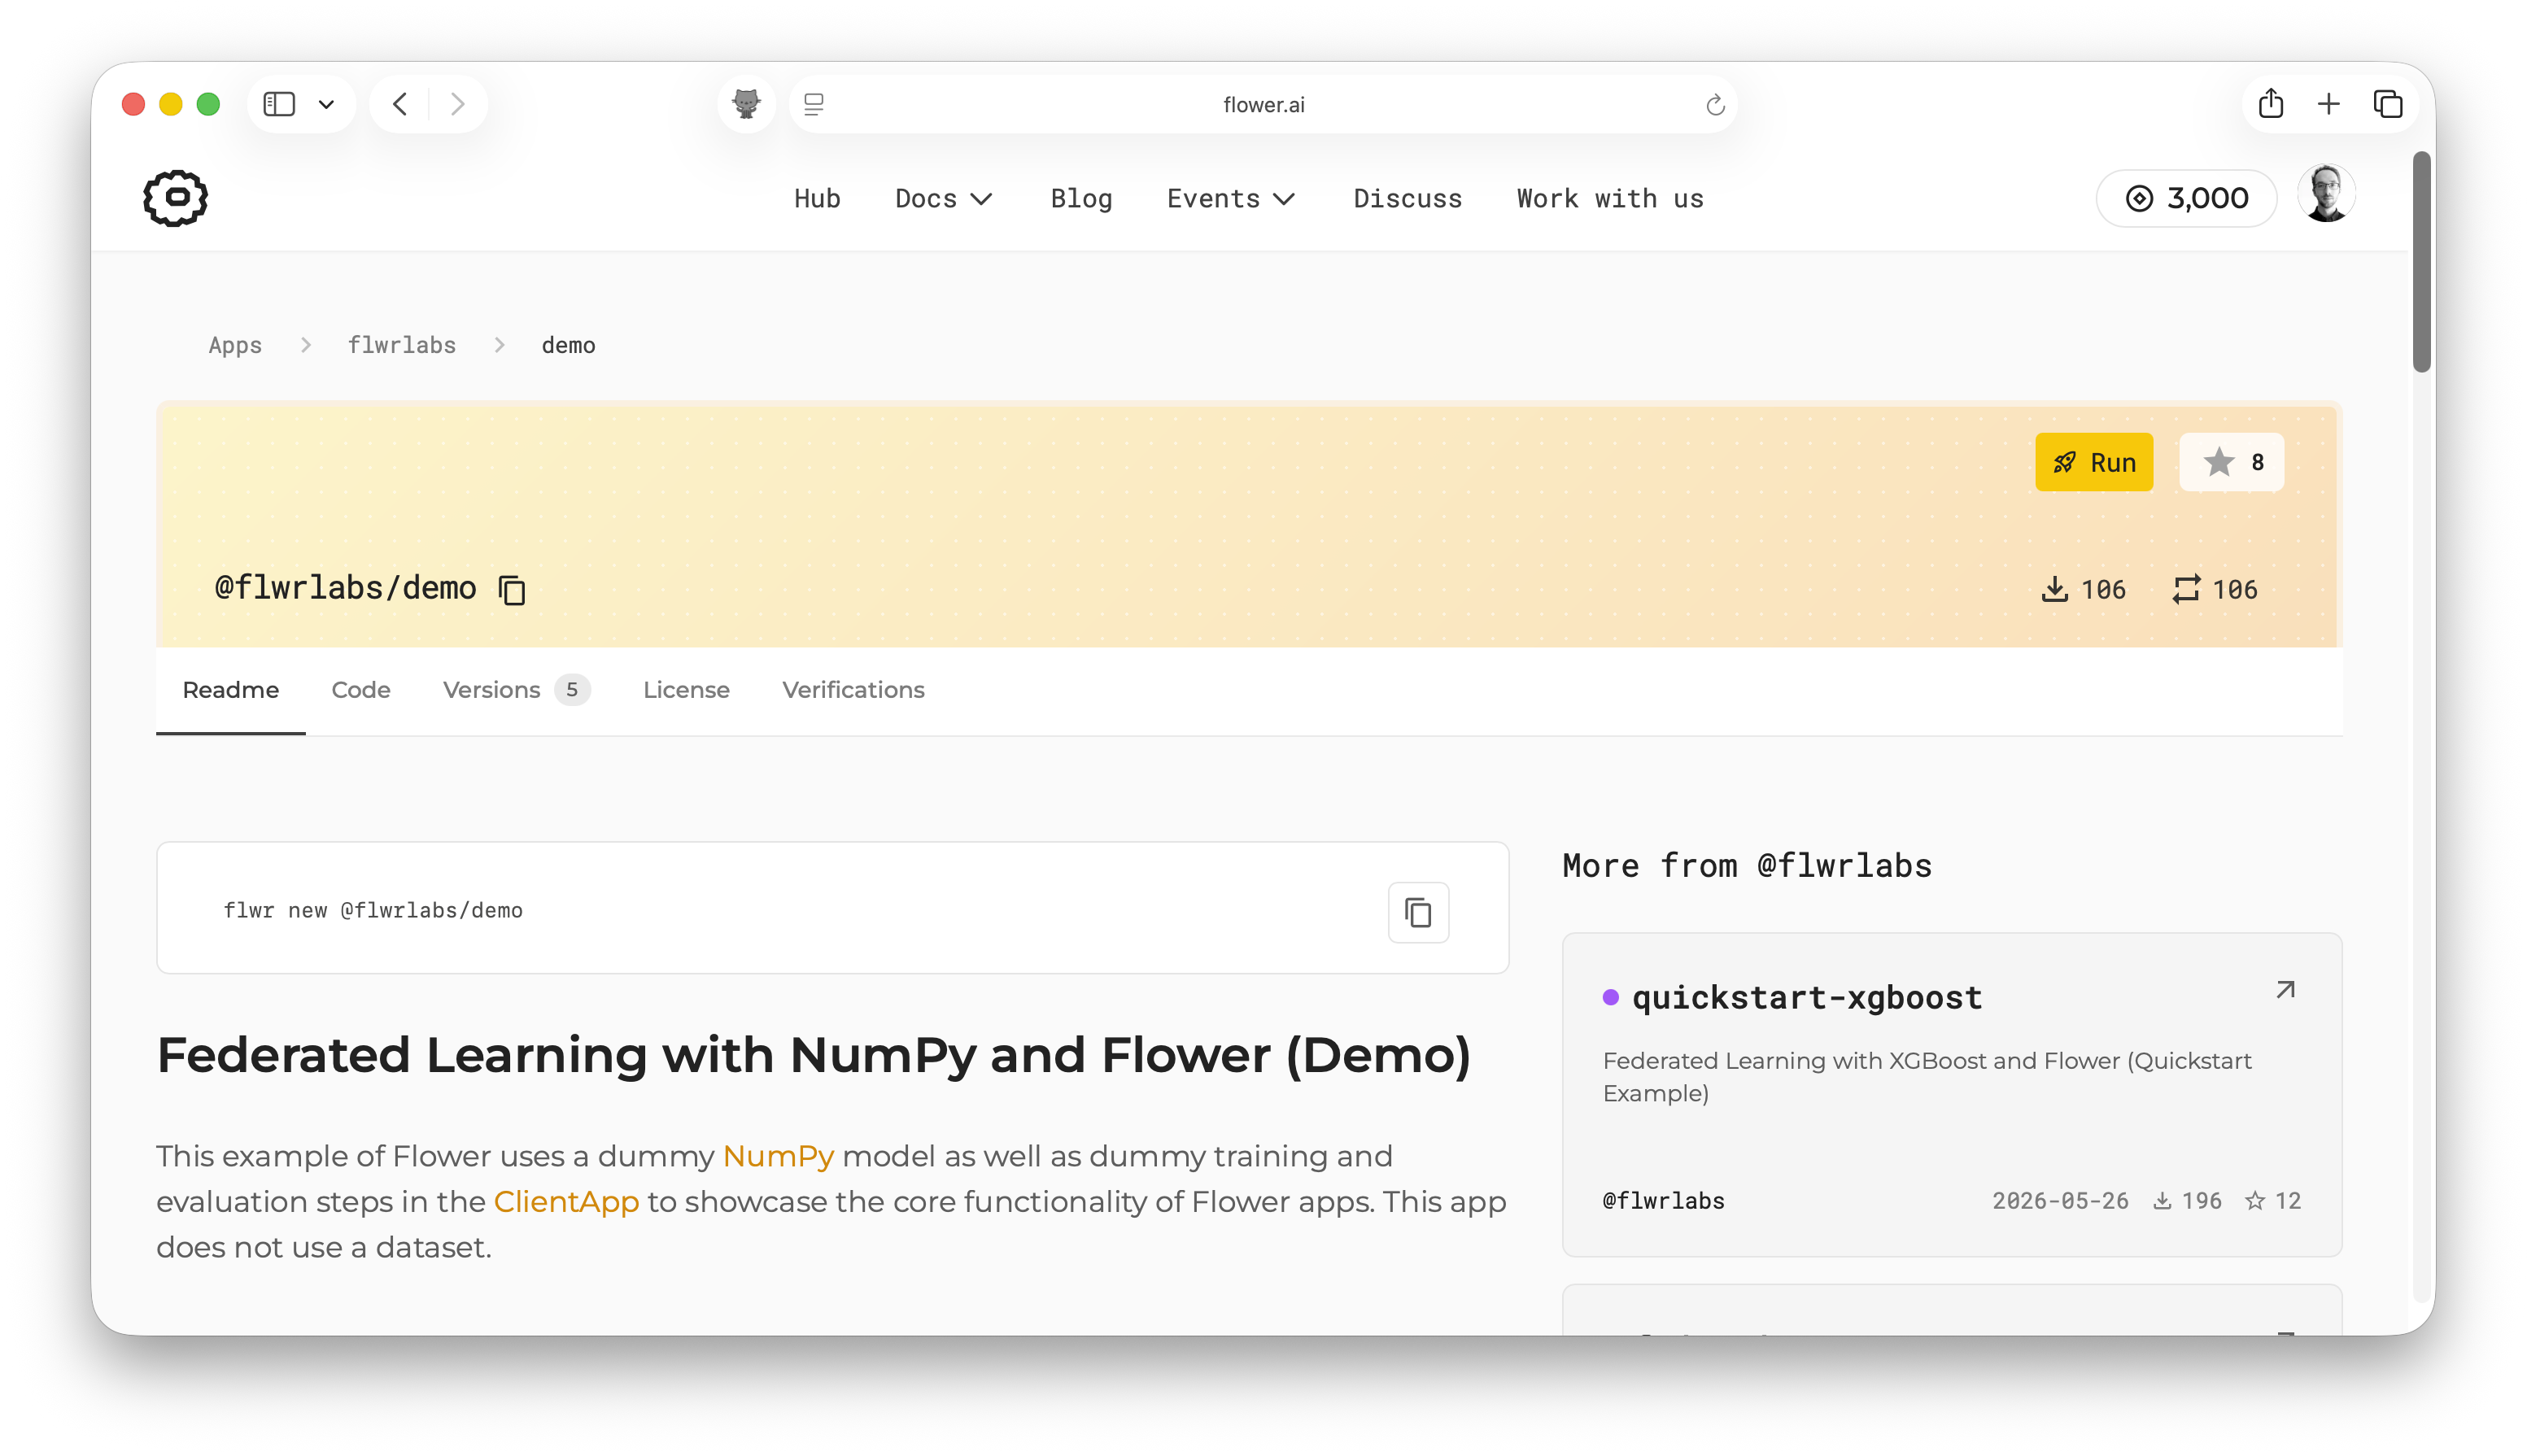Toggle the Safari sidebar icon
This screenshot has height=1456, width=2527.
click(x=279, y=104)
